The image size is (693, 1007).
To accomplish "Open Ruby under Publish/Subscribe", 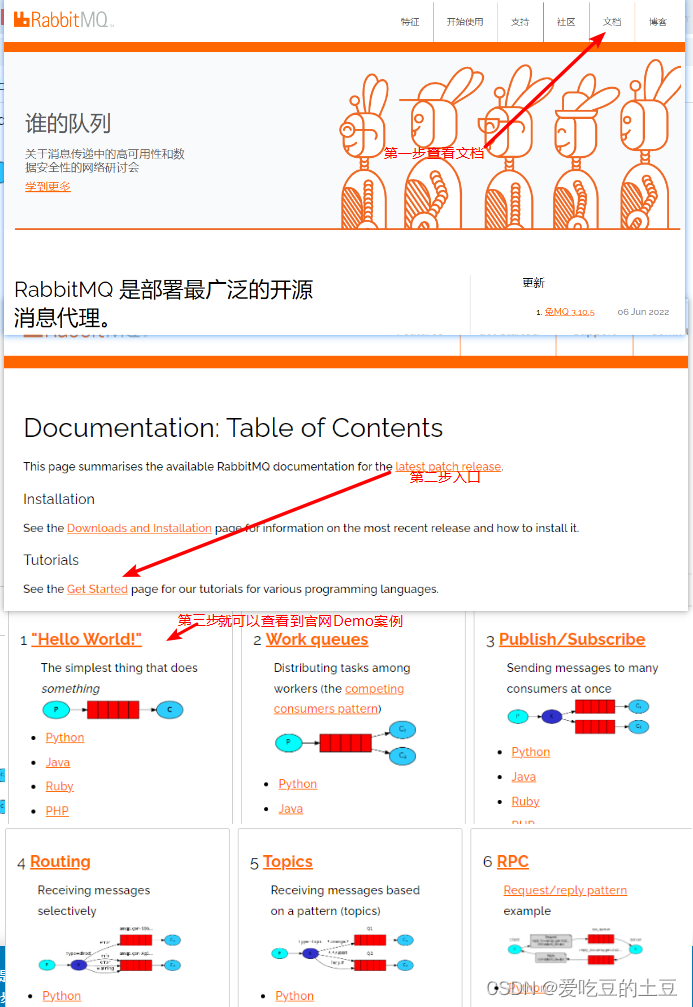I will click(x=525, y=801).
